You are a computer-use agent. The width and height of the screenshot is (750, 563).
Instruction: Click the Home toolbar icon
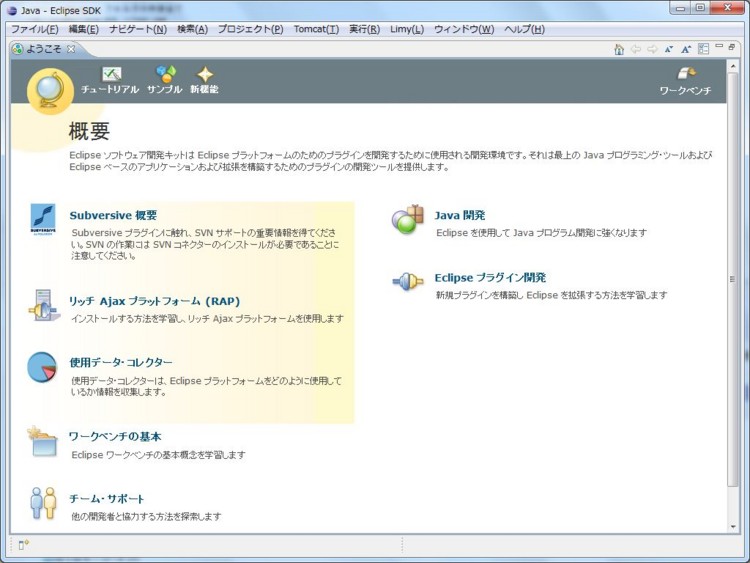[x=619, y=49]
